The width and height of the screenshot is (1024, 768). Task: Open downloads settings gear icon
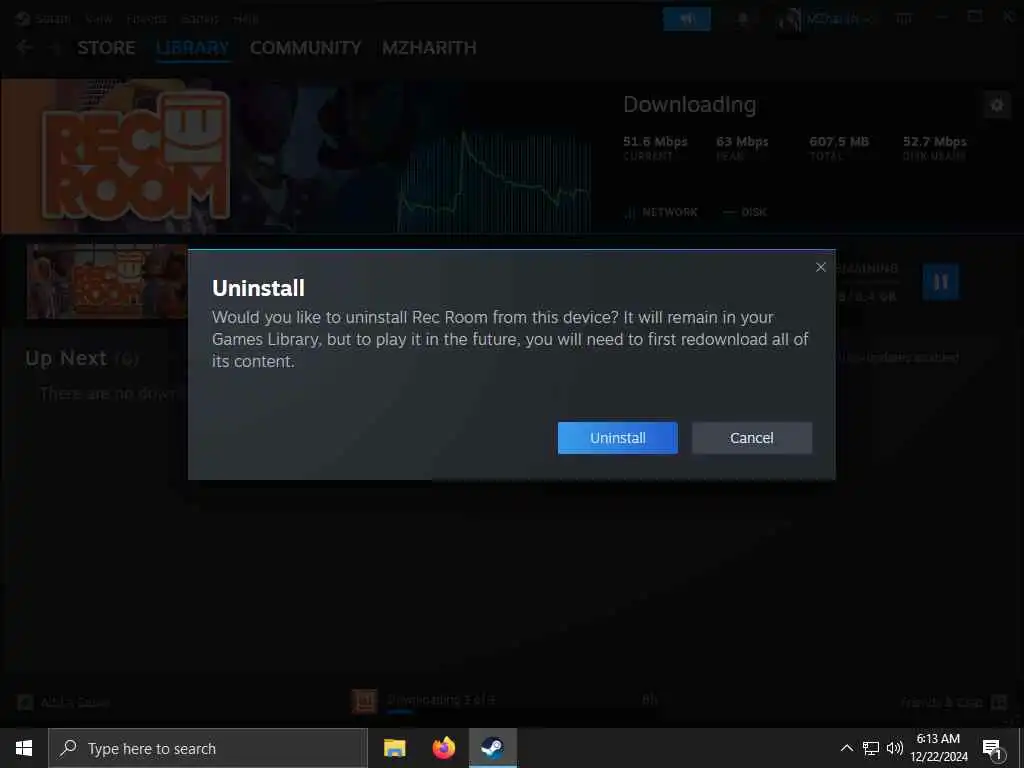tap(997, 105)
